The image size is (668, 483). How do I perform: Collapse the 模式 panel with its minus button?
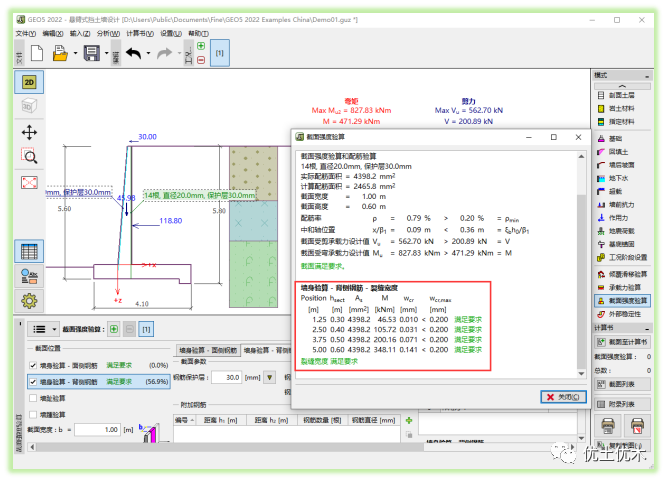tap(647, 76)
